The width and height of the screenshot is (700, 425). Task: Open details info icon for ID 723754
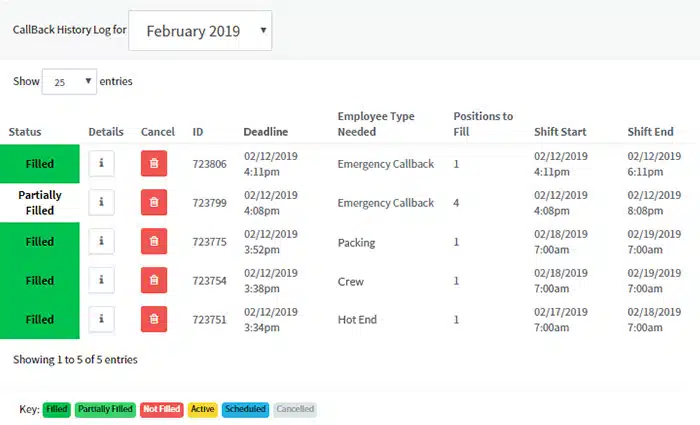coord(101,280)
